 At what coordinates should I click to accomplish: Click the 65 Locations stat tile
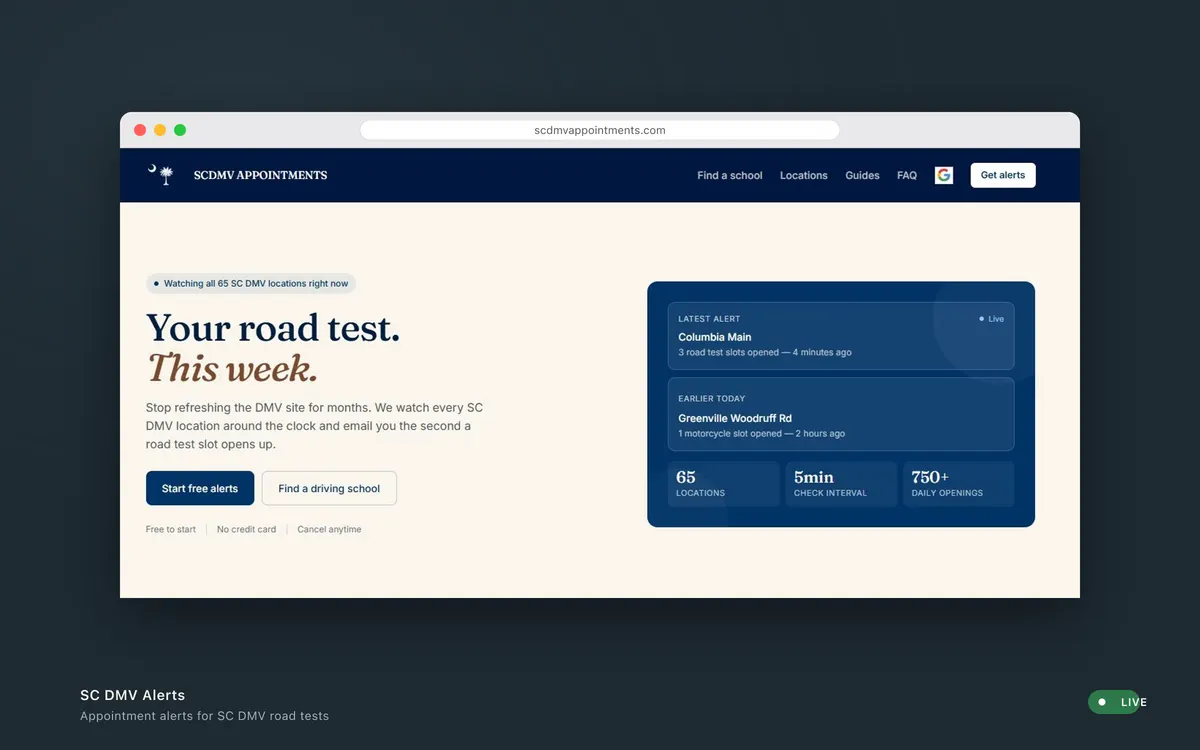pyautogui.click(x=723, y=484)
